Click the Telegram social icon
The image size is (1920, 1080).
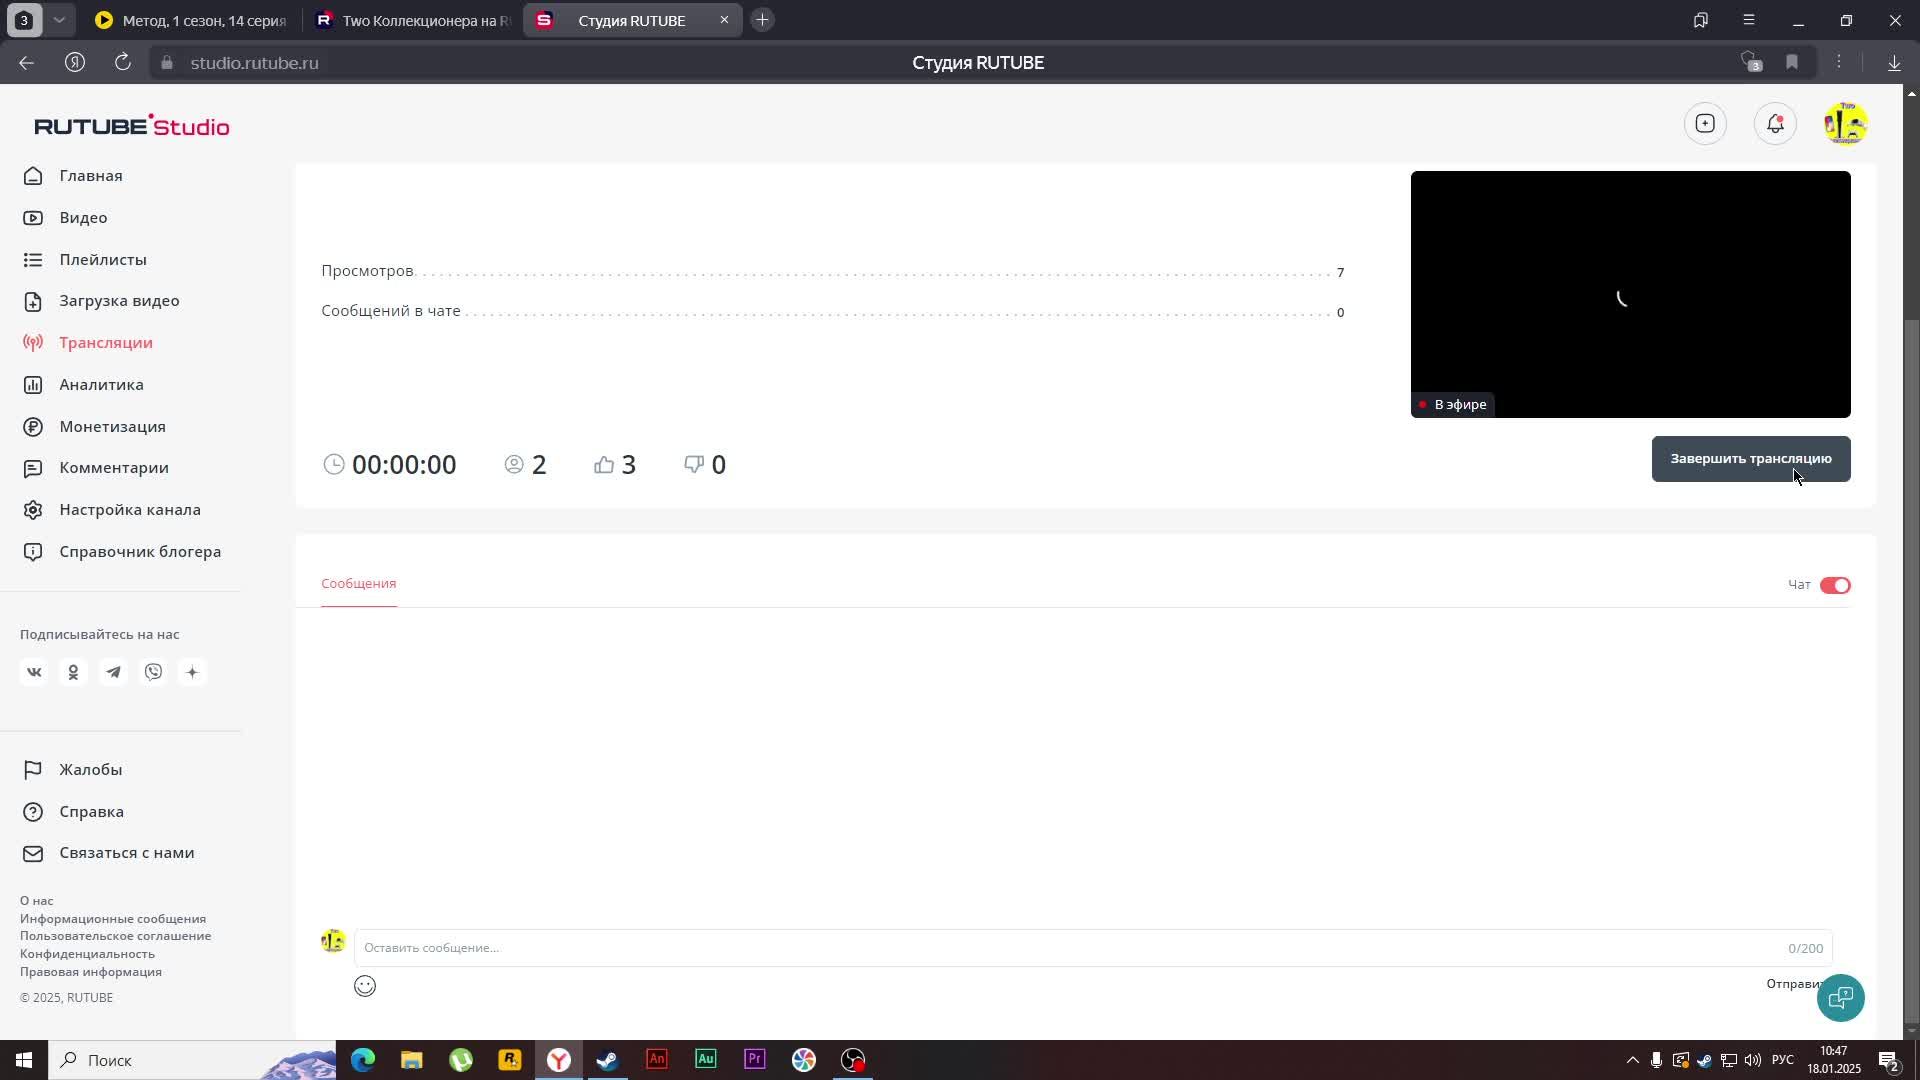(113, 672)
